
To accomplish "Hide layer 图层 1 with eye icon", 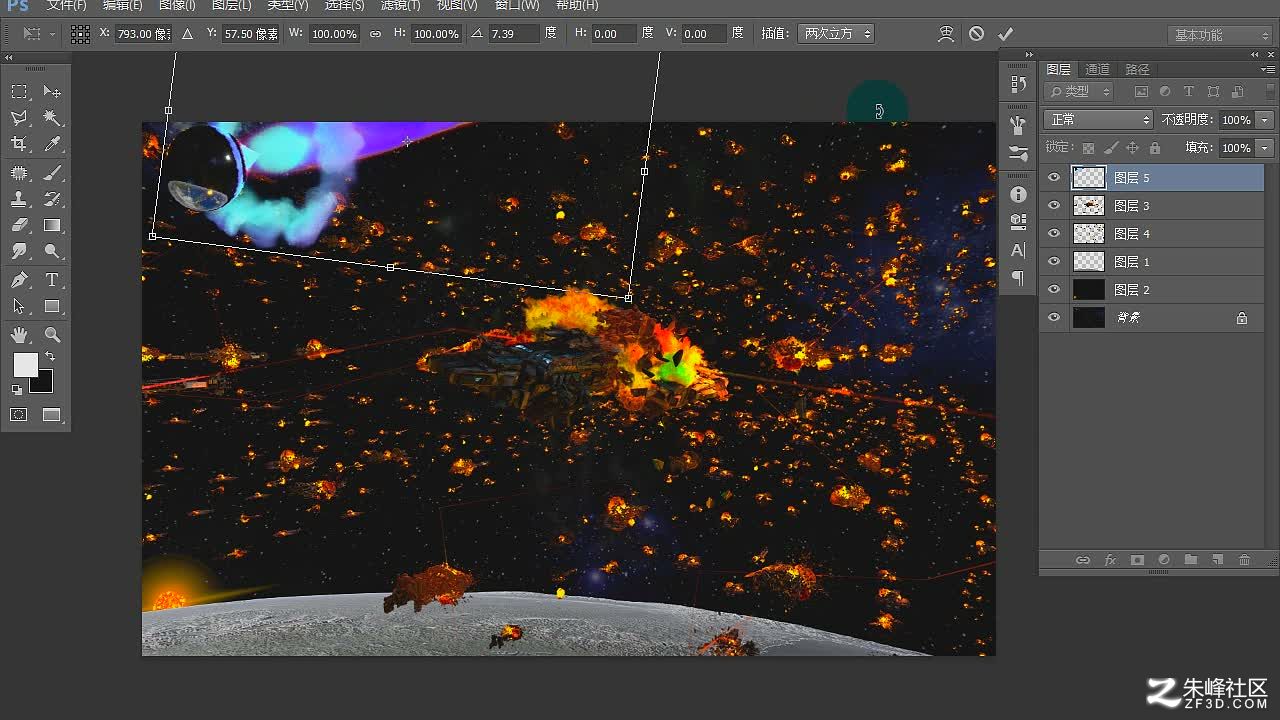I will [x=1053, y=262].
